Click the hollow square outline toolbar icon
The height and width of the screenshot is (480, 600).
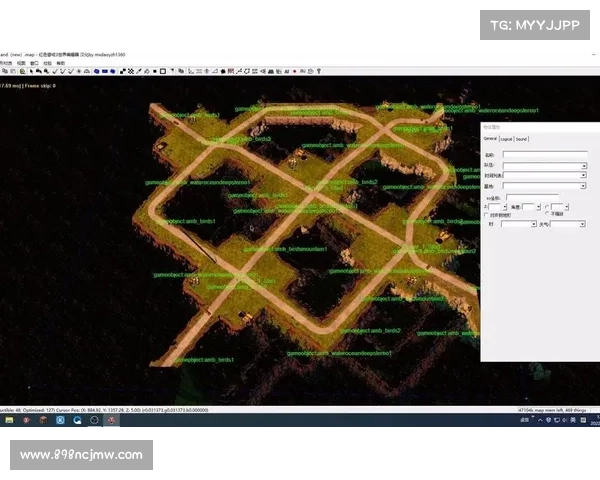163,71
